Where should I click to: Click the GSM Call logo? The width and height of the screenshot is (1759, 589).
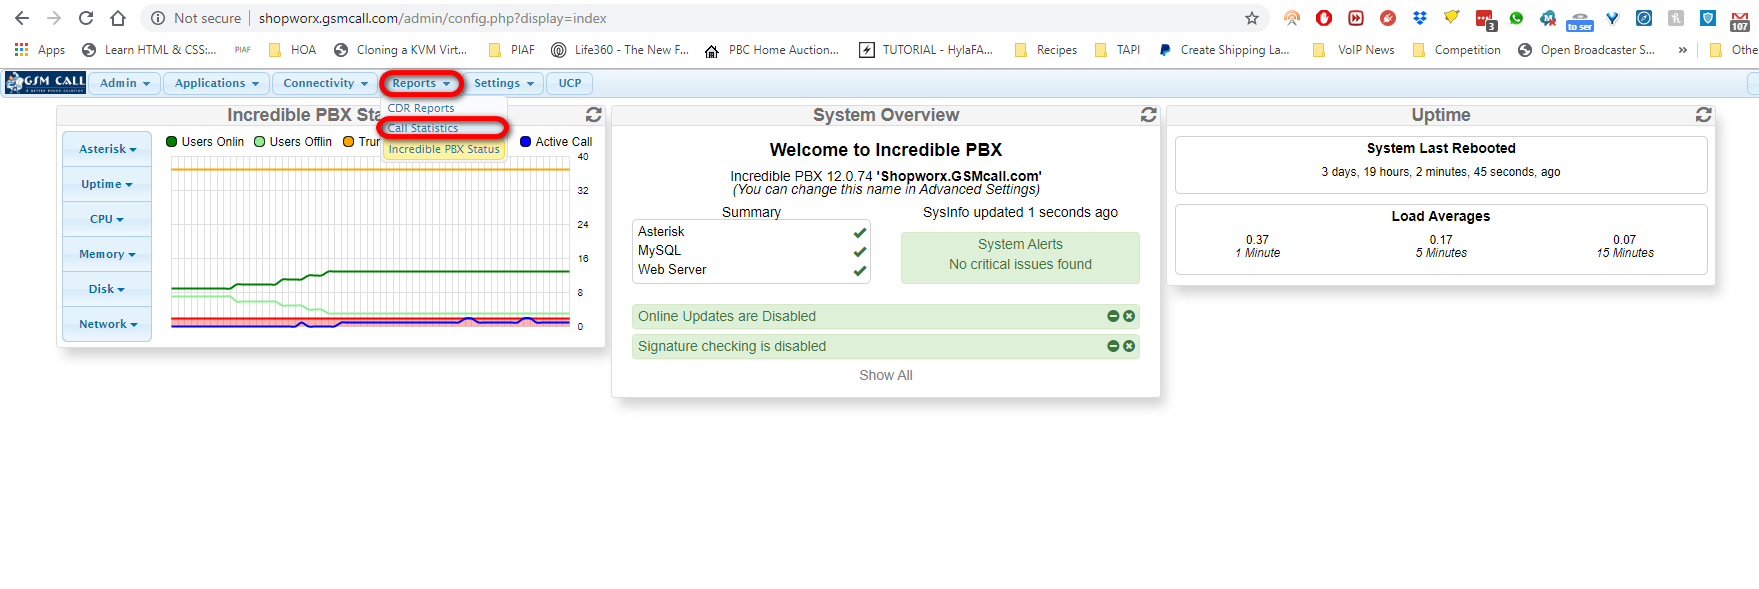[46, 83]
